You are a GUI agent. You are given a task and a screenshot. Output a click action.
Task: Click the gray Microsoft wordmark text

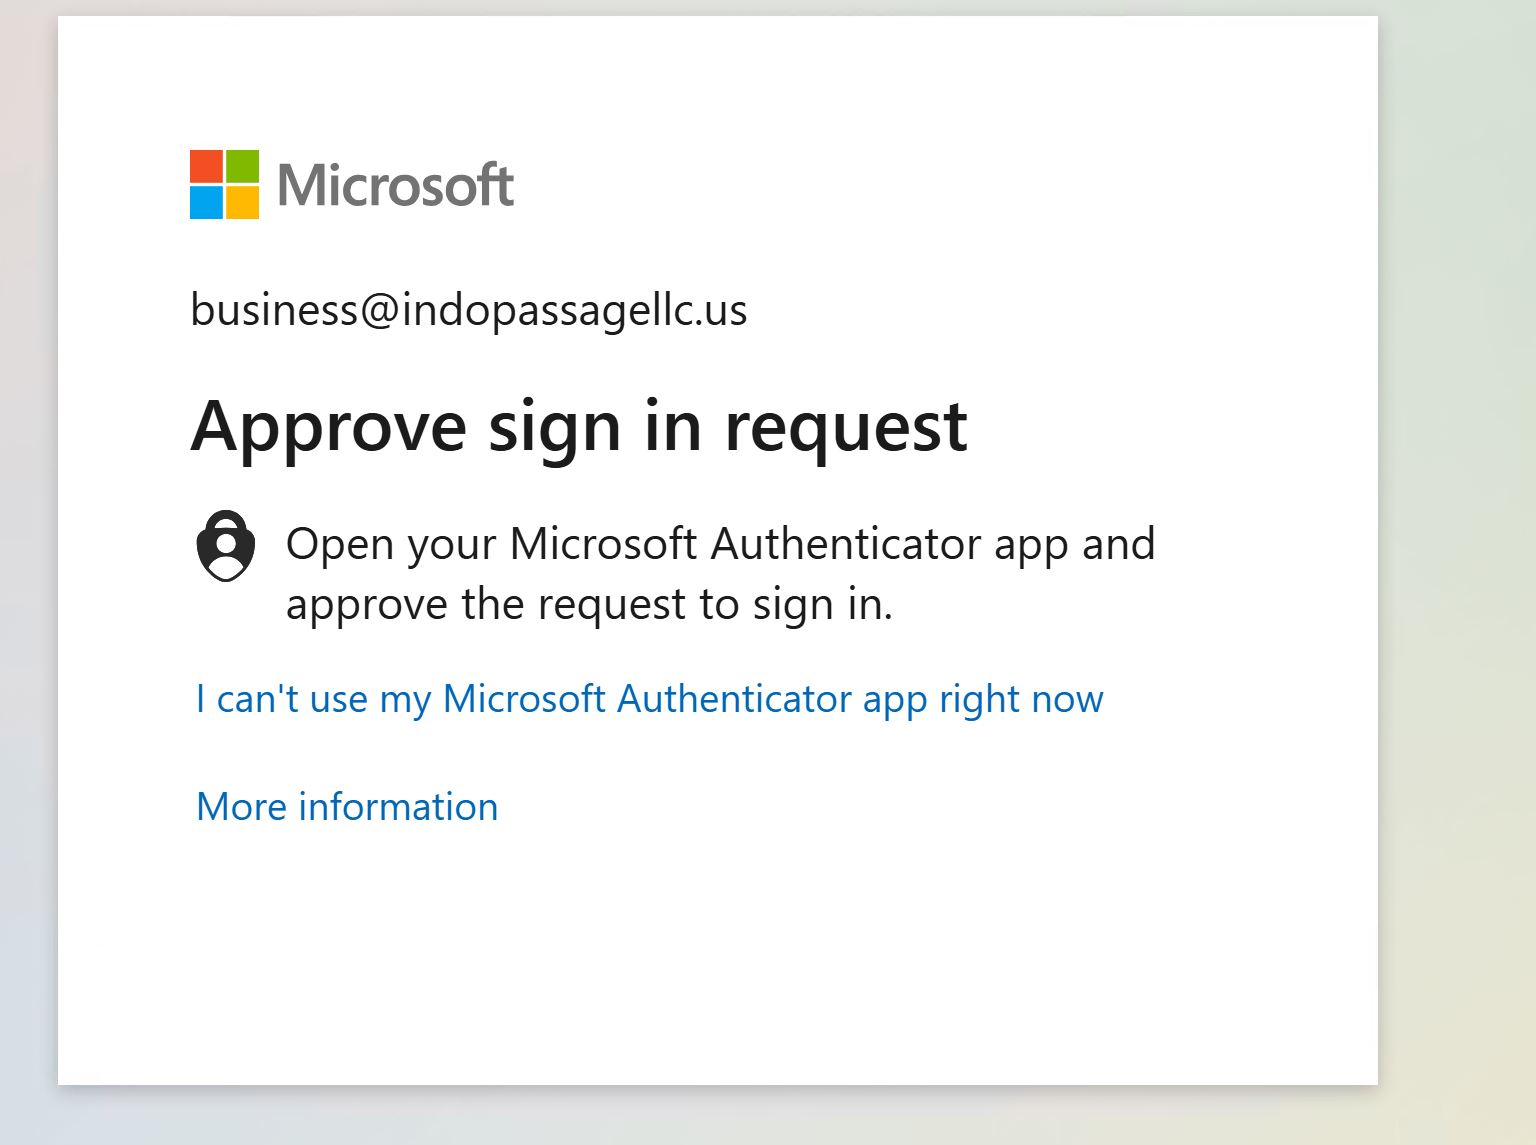pos(395,186)
